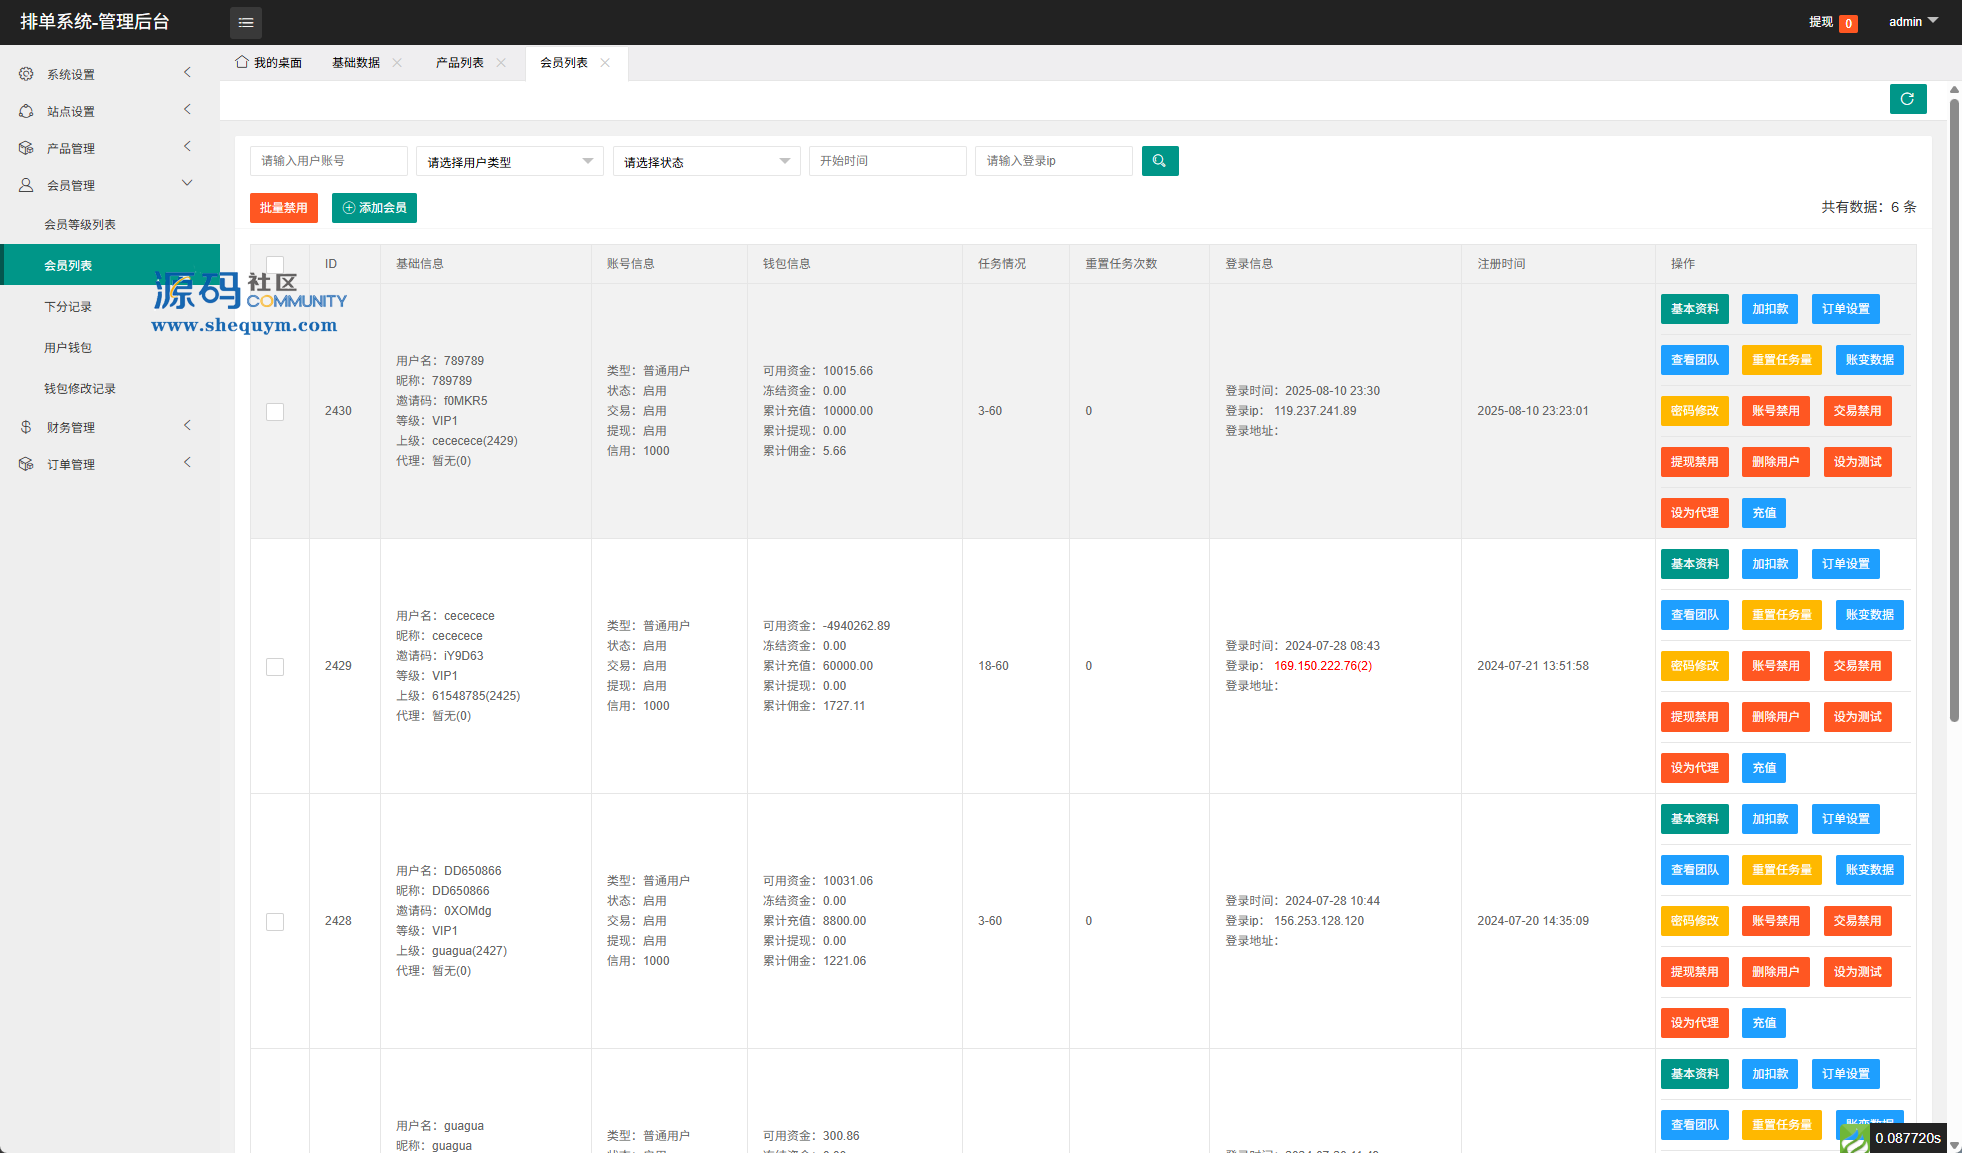Close the 产品列表 tab
1962x1153 pixels.
(x=501, y=63)
